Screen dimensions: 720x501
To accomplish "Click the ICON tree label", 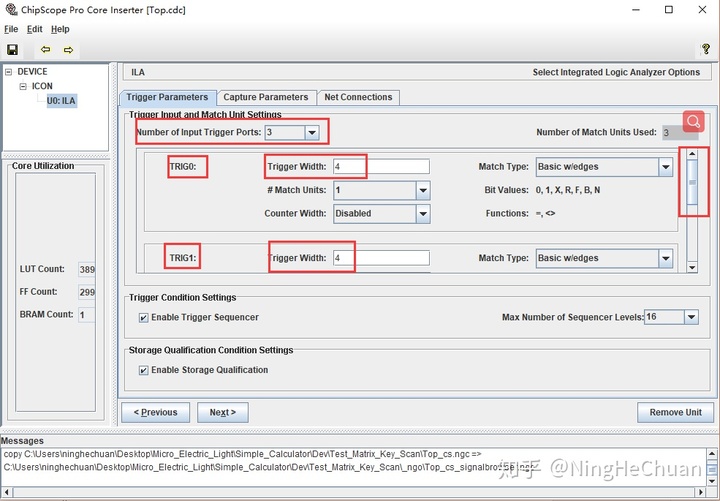I will tap(42, 86).
